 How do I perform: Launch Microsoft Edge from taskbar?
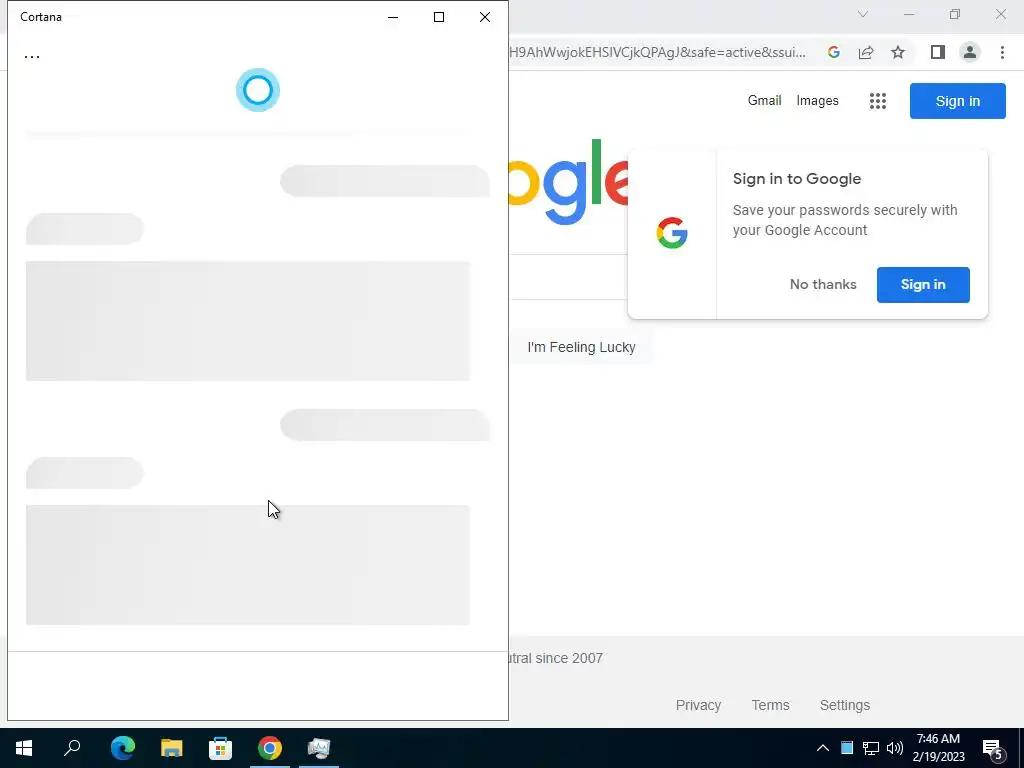pyautogui.click(x=123, y=748)
